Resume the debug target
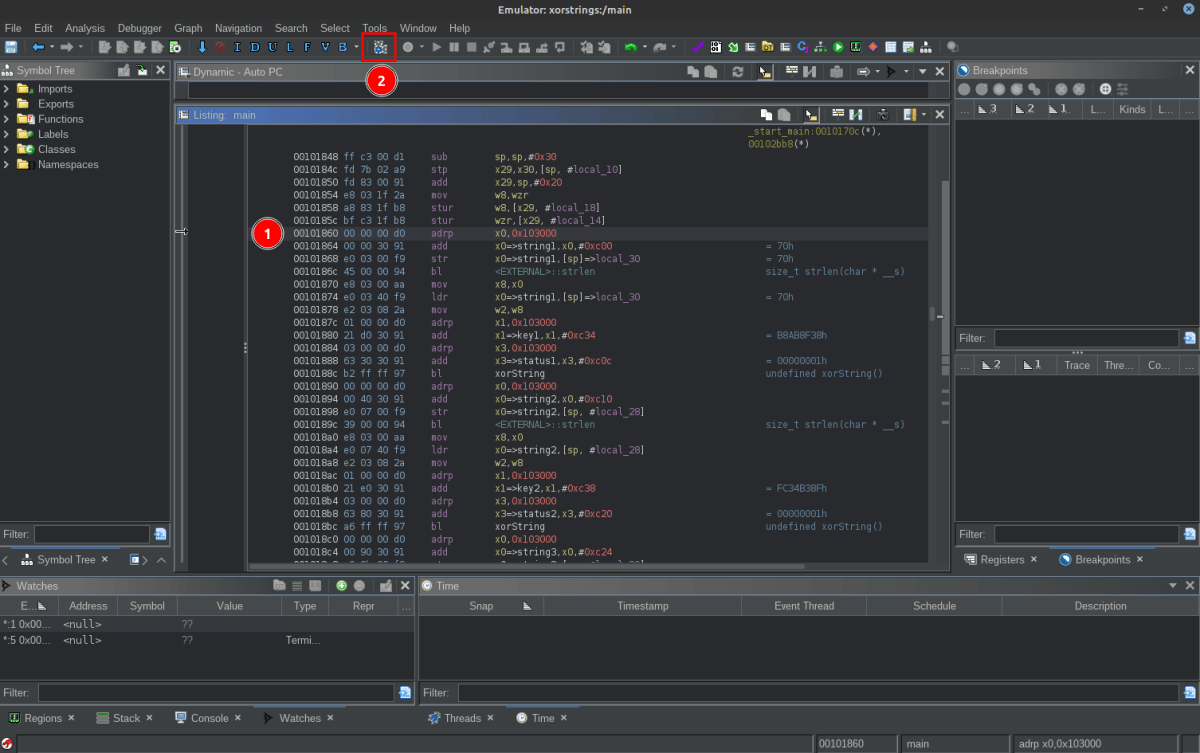The image size is (1200, 753). click(x=437, y=47)
